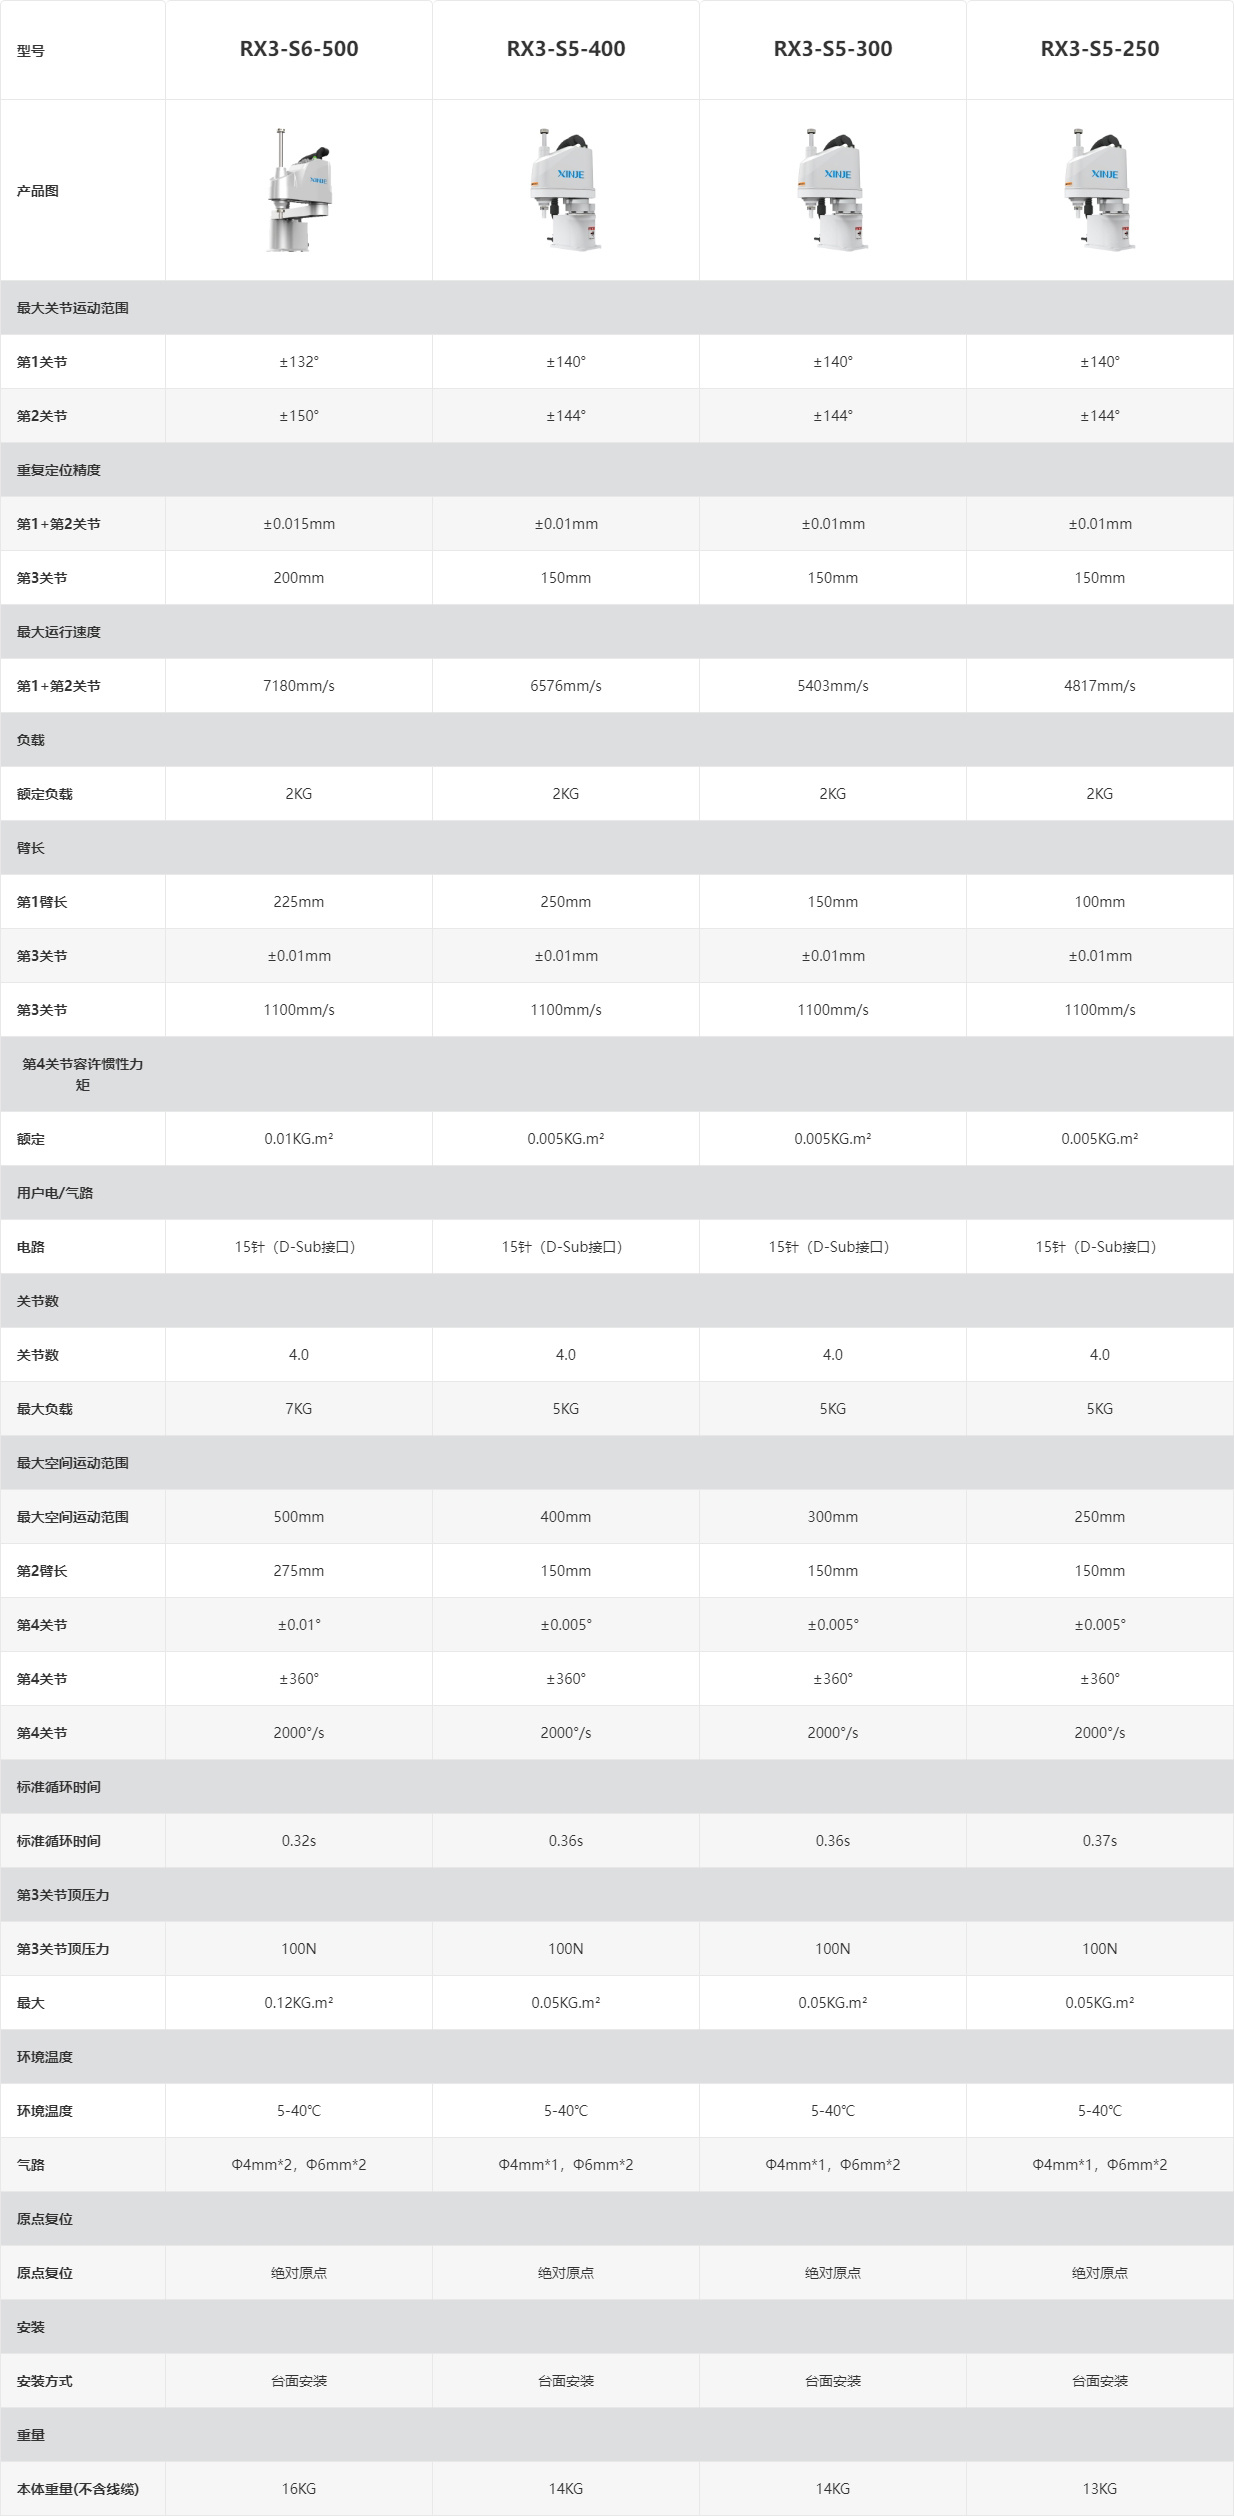Click the 0.32s cycle time value
Viewport: 1234px width, 2516px height.
[299, 1841]
